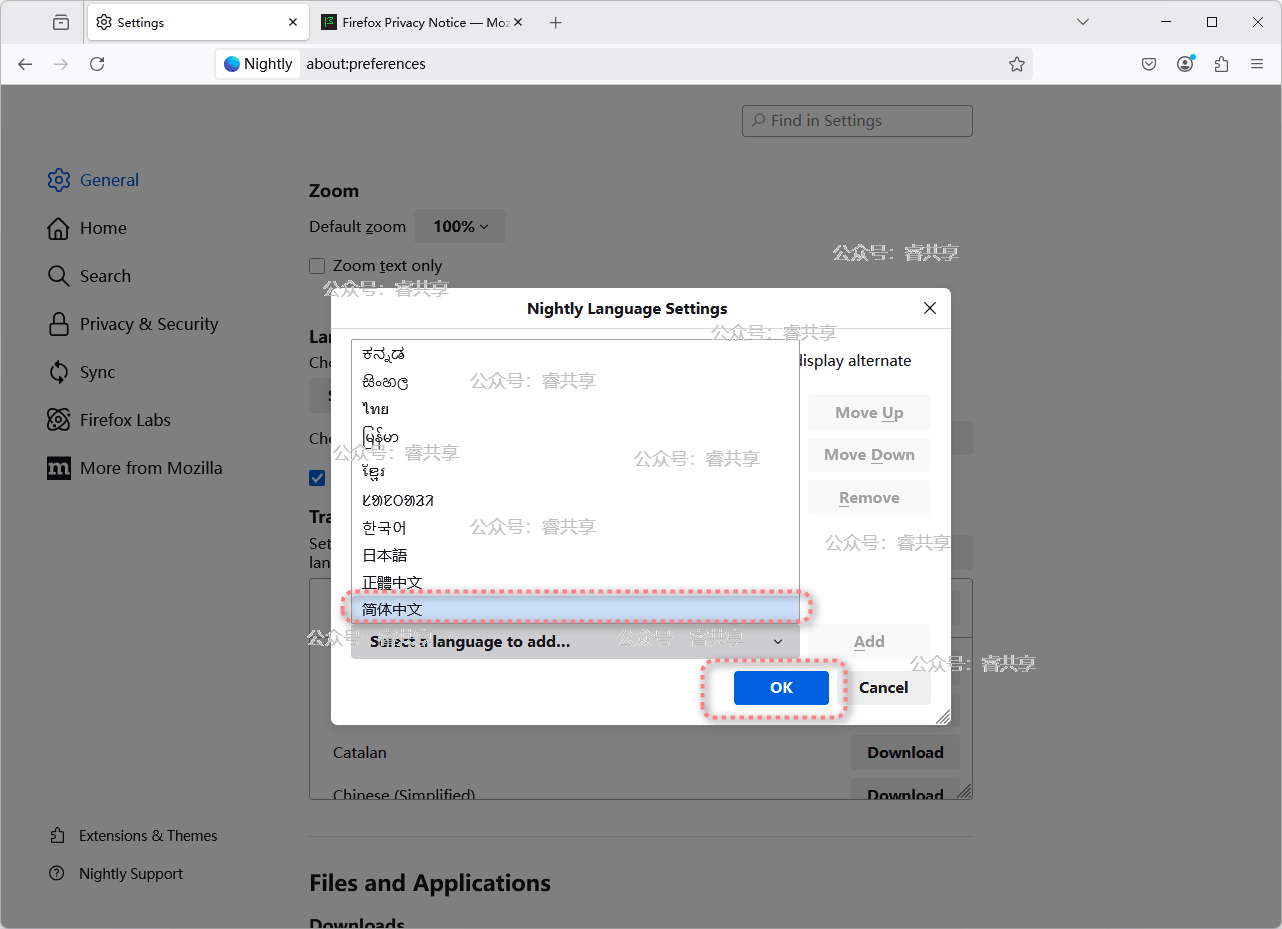Select the 正體中文 language row

[x=575, y=582]
